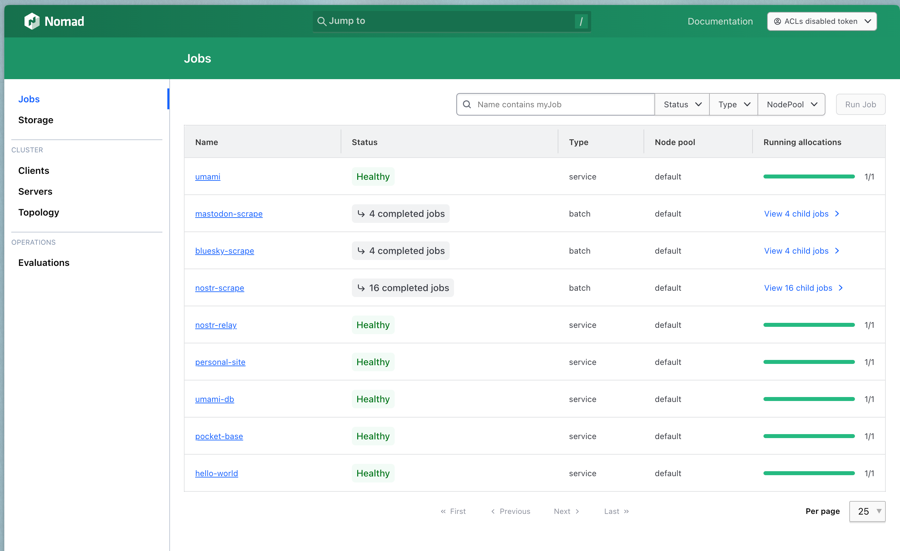Open the pocket-base job

[x=219, y=437]
